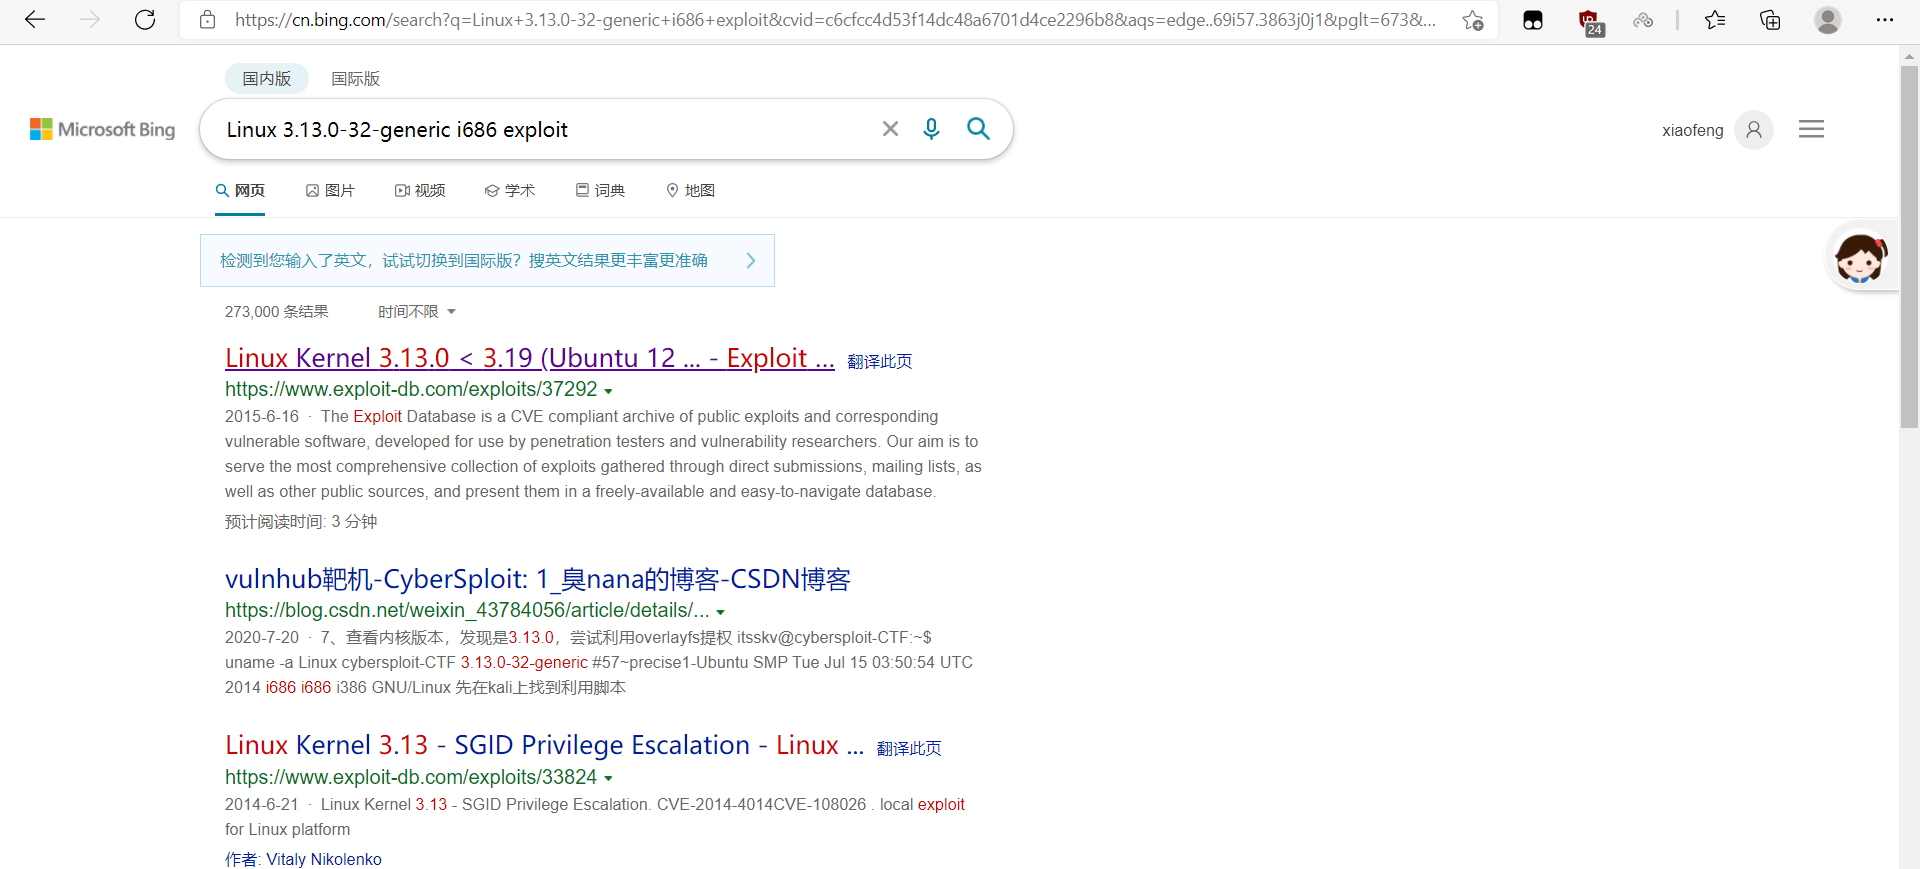Open the red extension with badge 24
This screenshot has height=869, width=1920.
tap(1590, 21)
